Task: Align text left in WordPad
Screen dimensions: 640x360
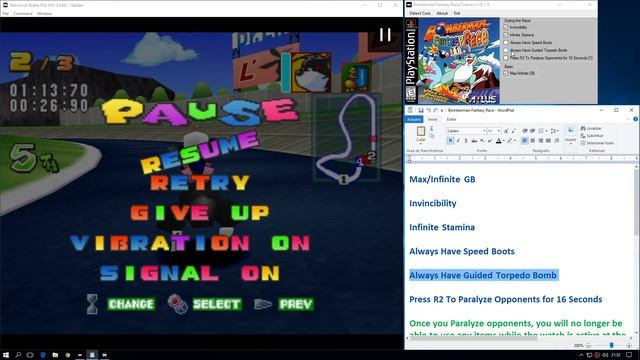Action: 524,141
